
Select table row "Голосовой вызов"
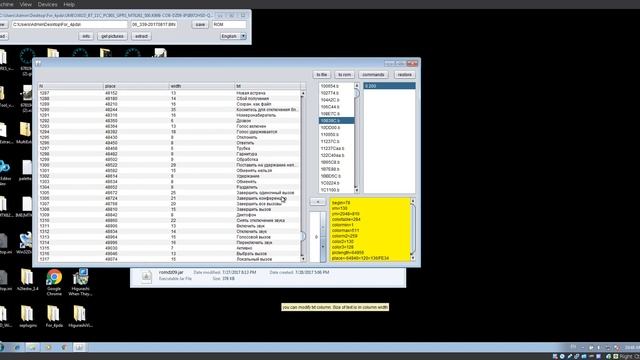click(169, 237)
